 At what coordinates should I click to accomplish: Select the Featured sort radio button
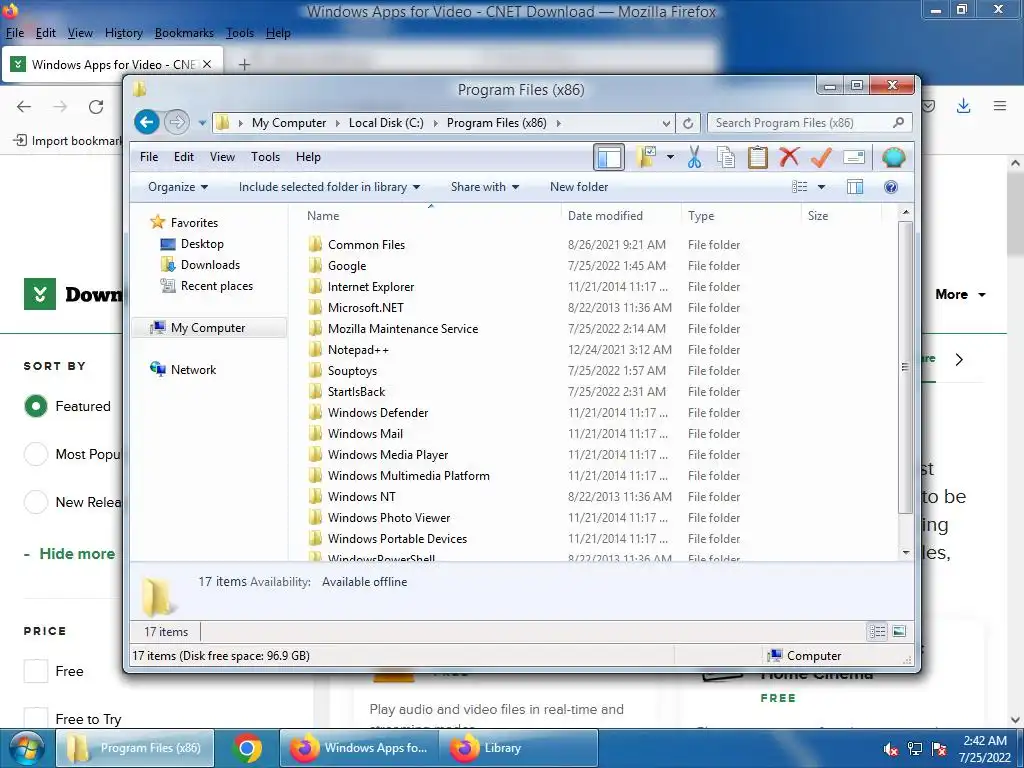click(x=36, y=406)
